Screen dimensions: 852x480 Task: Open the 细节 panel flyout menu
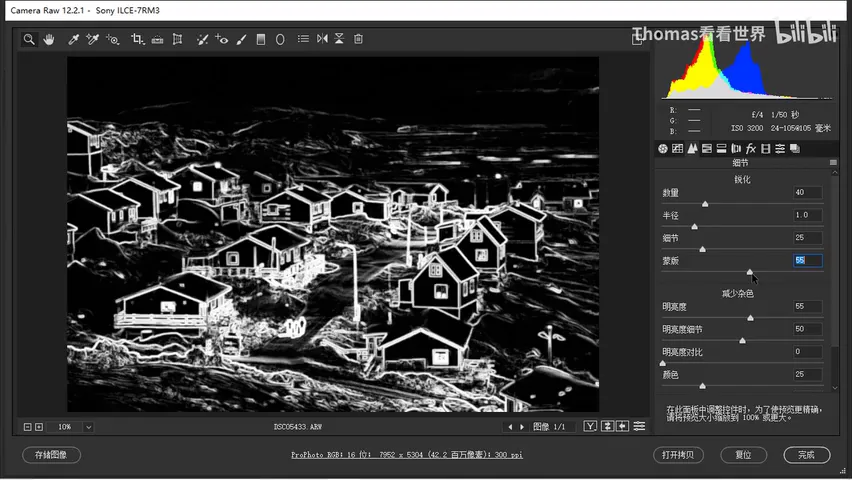[833, 163]
